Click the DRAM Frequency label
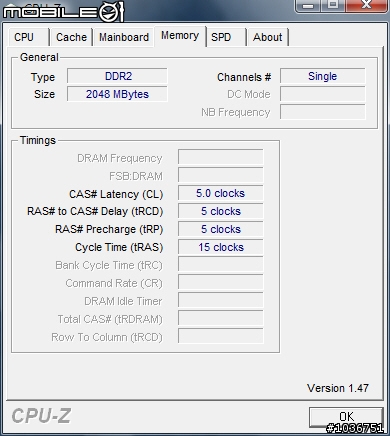Image resolution: width=390 pixels, height=436 pixels. coord(120,158)
